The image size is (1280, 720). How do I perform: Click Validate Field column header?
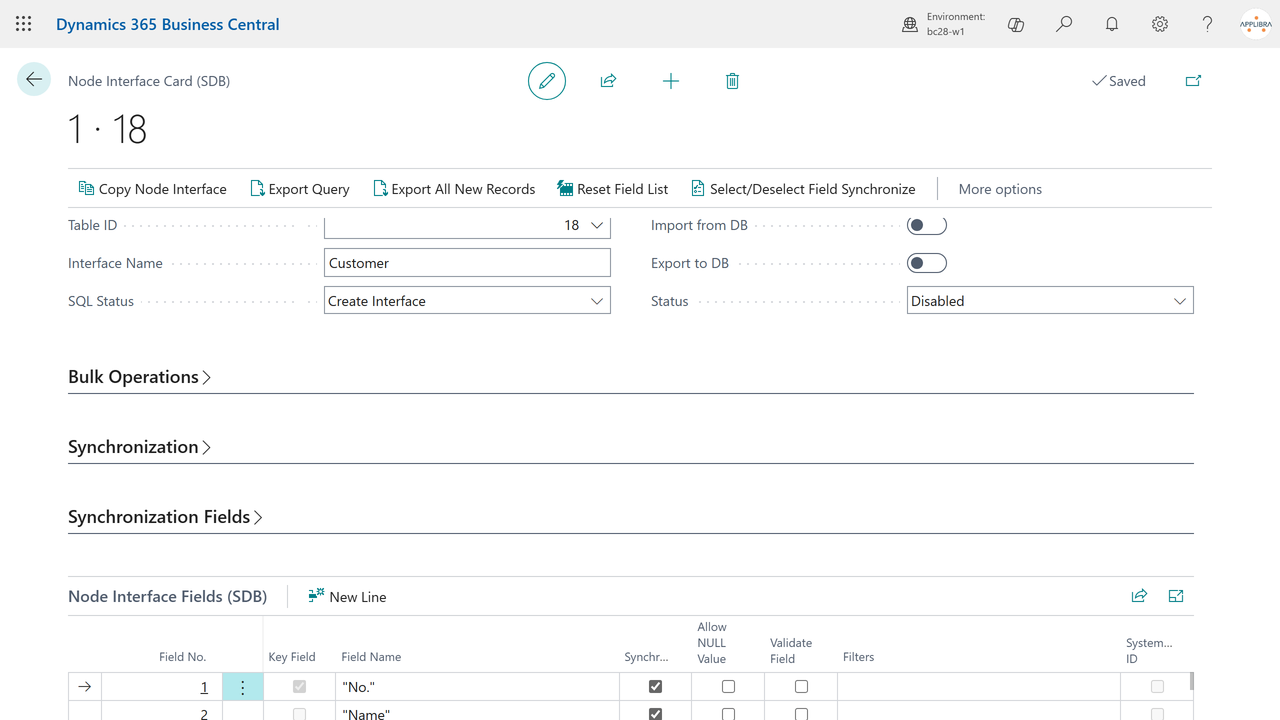tap(791, 650)
